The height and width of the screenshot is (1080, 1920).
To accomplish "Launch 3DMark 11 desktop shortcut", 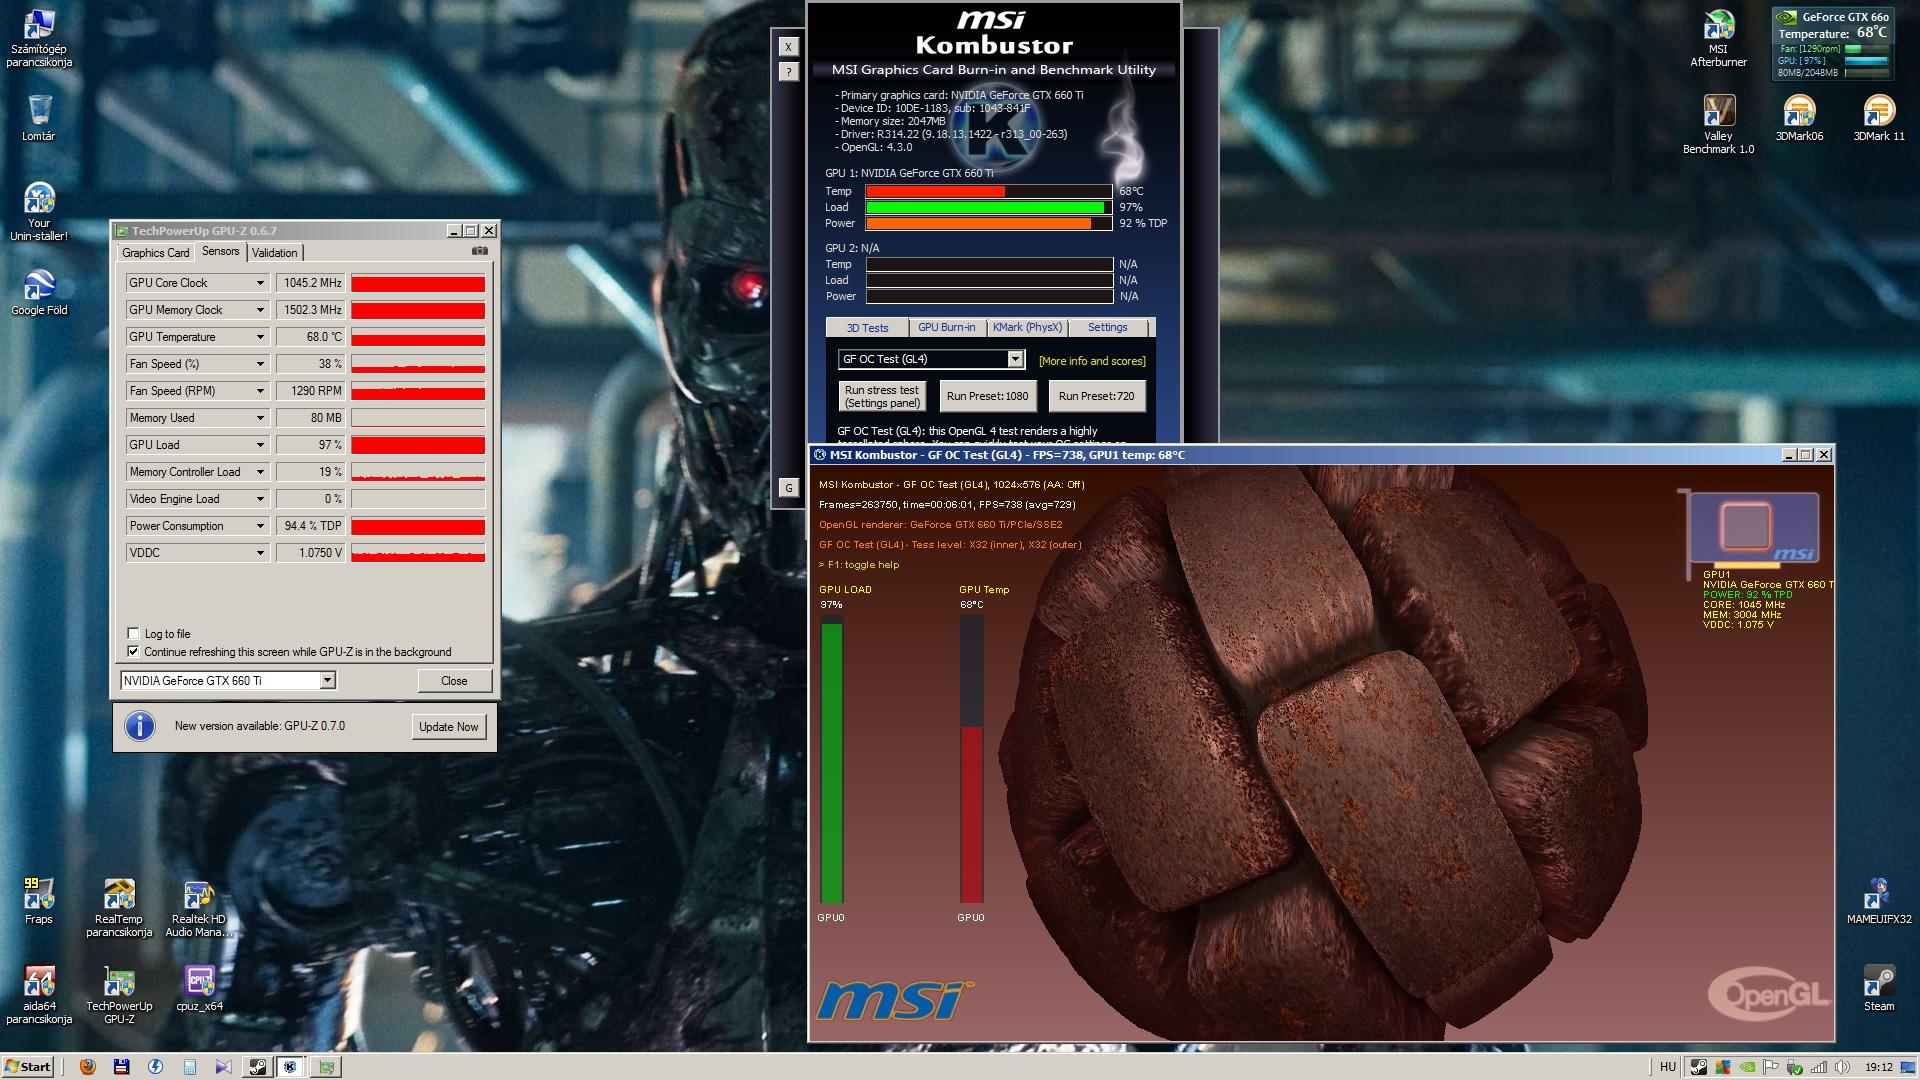I will pos(1879,118).
